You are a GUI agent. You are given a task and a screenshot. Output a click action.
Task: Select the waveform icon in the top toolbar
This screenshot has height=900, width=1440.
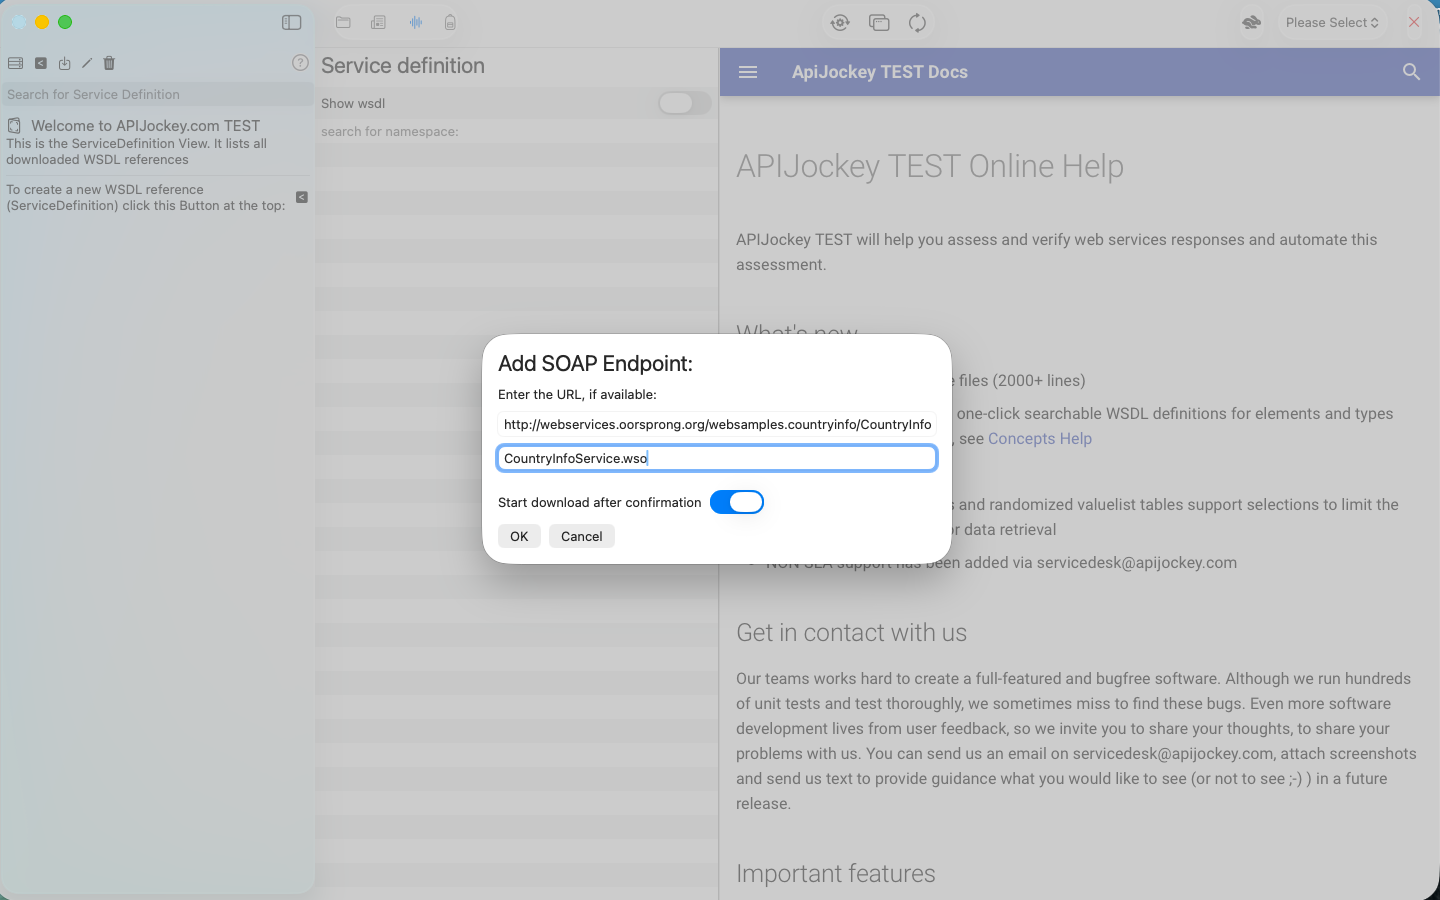pyautogui.click(x=415, y=22)
